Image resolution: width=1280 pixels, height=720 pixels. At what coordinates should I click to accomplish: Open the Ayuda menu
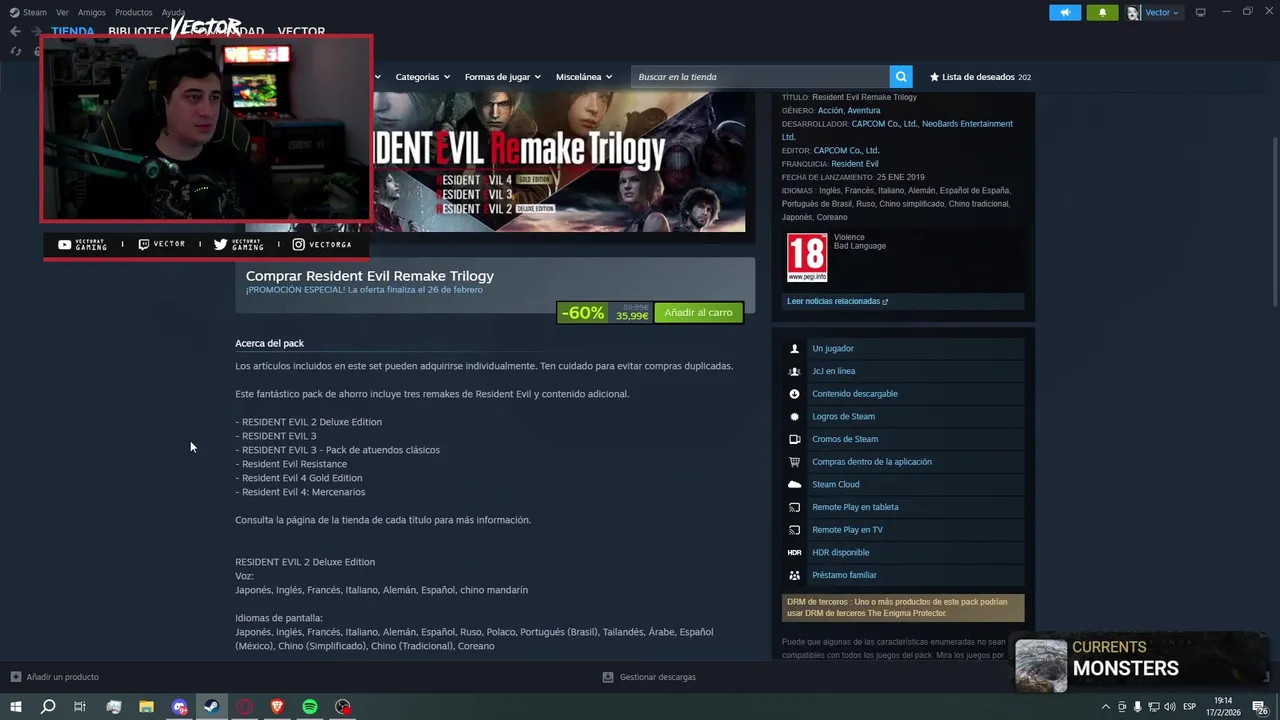click(173, 12)
